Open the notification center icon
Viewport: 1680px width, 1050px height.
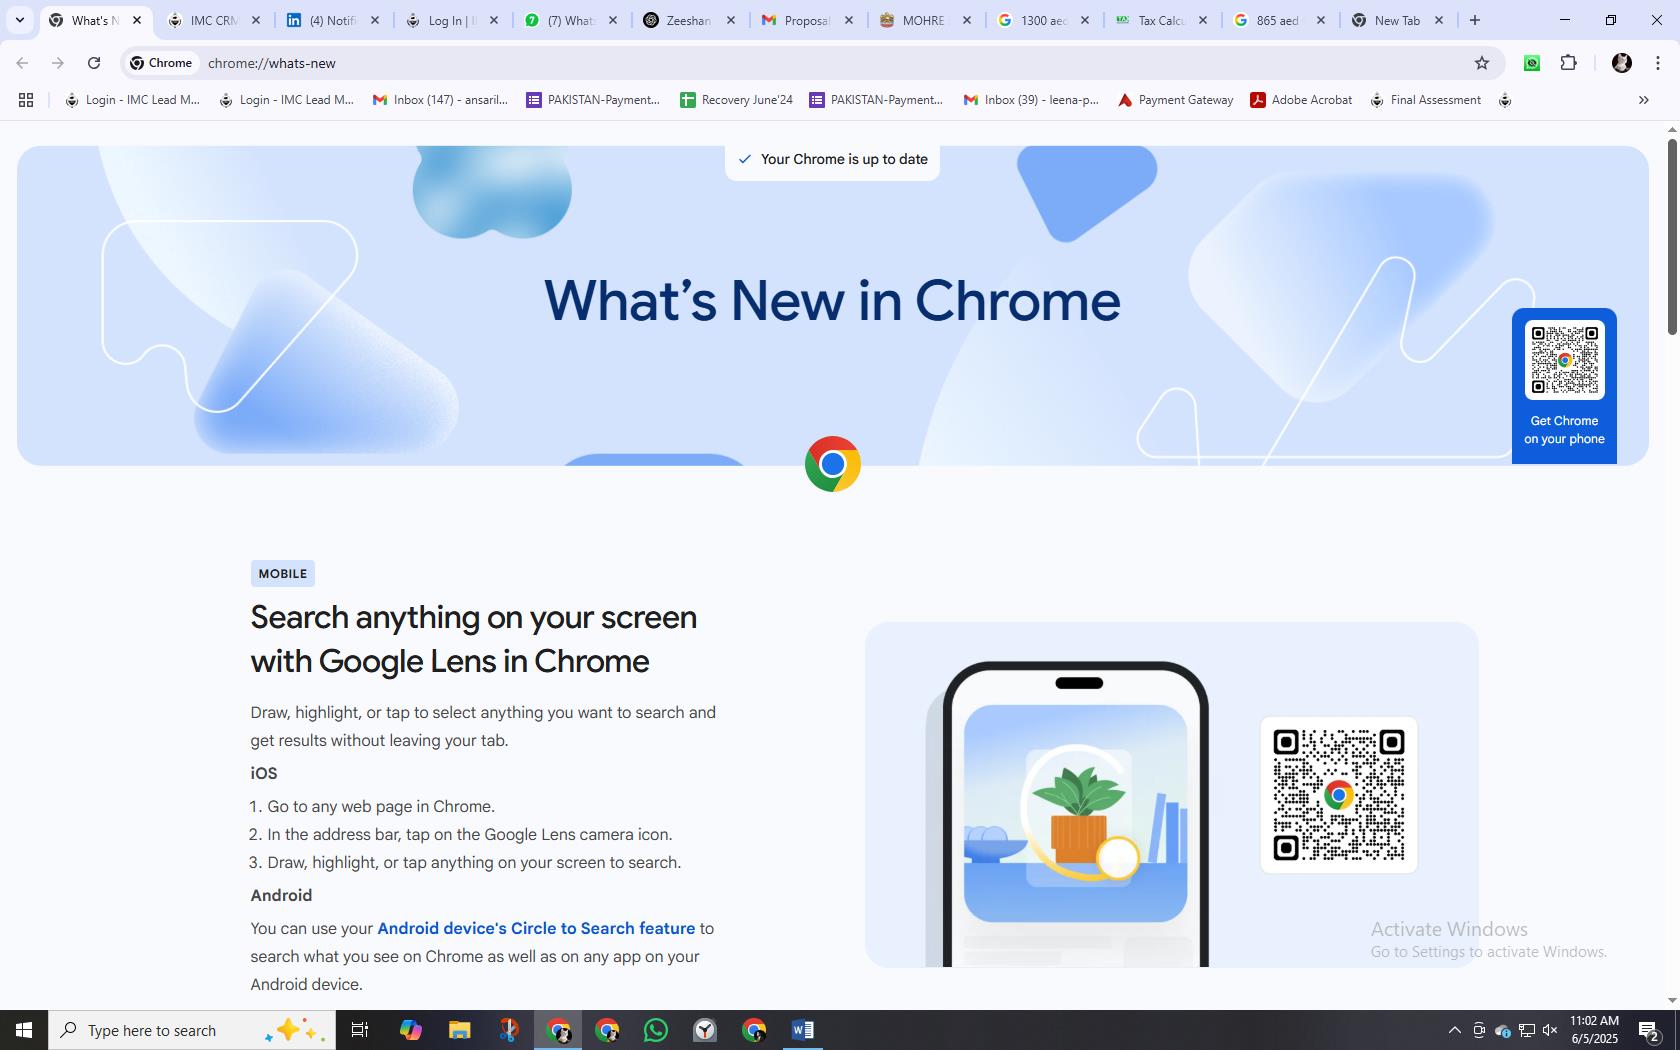coord(1650,1030)
